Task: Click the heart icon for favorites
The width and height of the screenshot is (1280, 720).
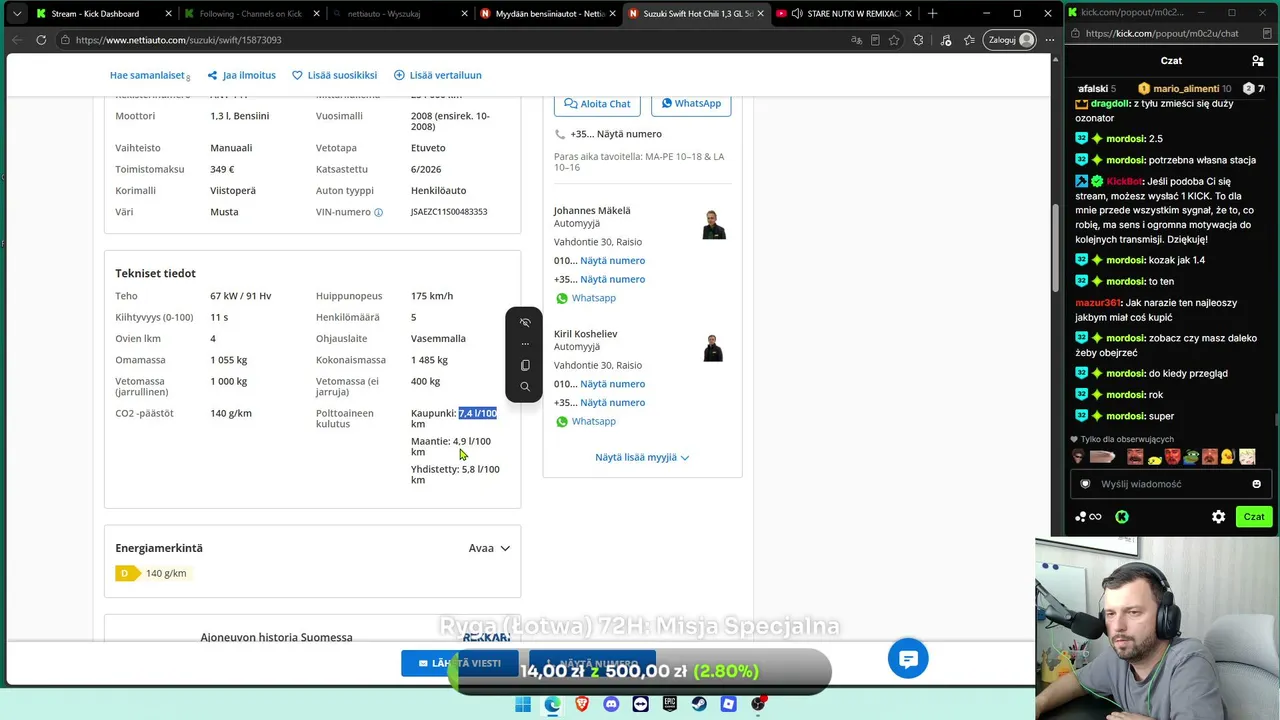Action: coord(297,75)
